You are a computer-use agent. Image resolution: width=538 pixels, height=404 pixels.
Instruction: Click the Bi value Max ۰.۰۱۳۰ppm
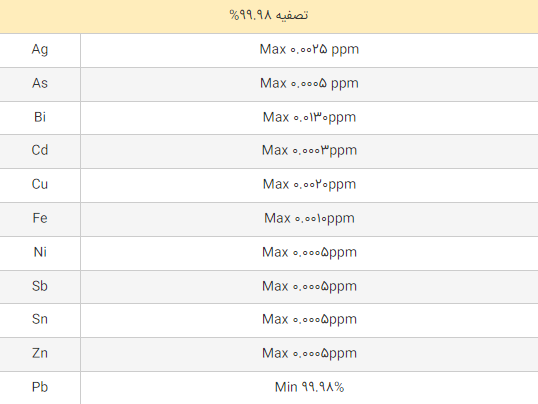(309, 118)
